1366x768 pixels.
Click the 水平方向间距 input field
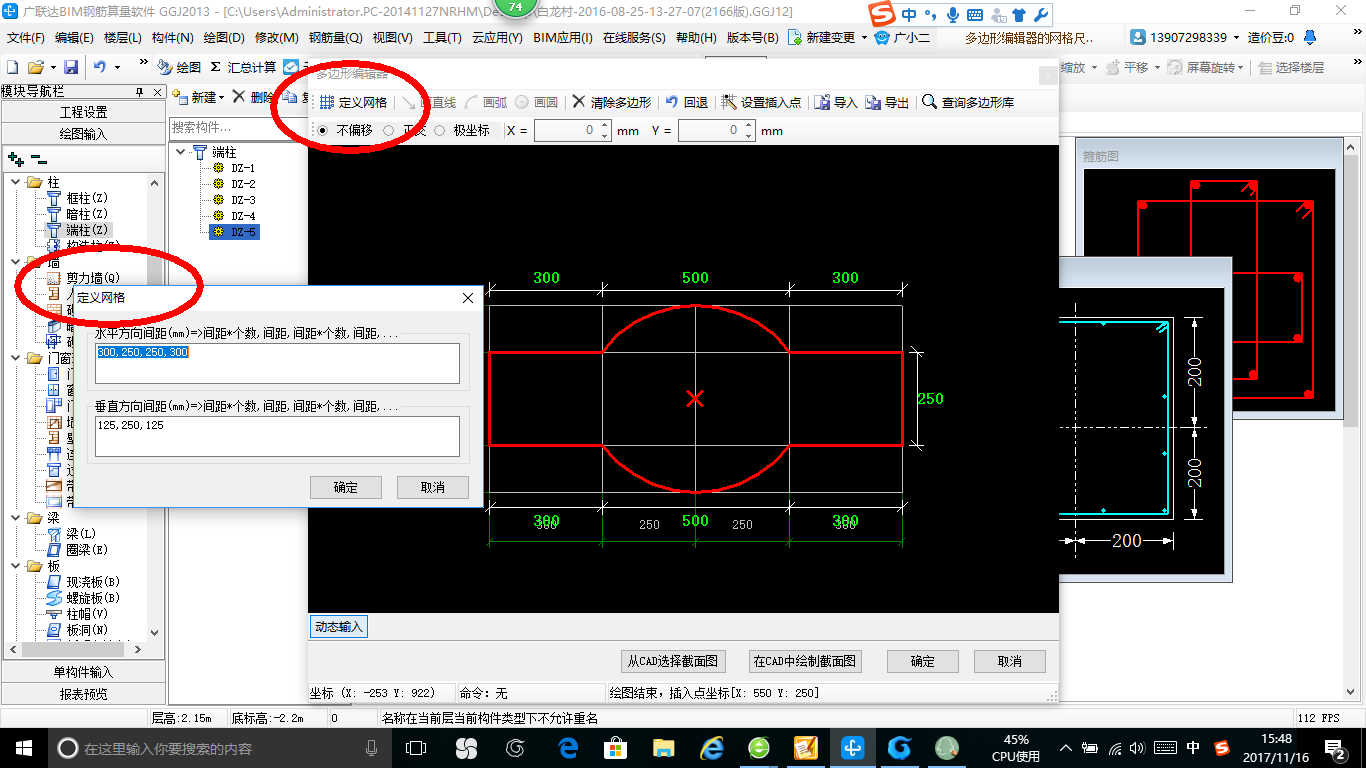[278, 363]
